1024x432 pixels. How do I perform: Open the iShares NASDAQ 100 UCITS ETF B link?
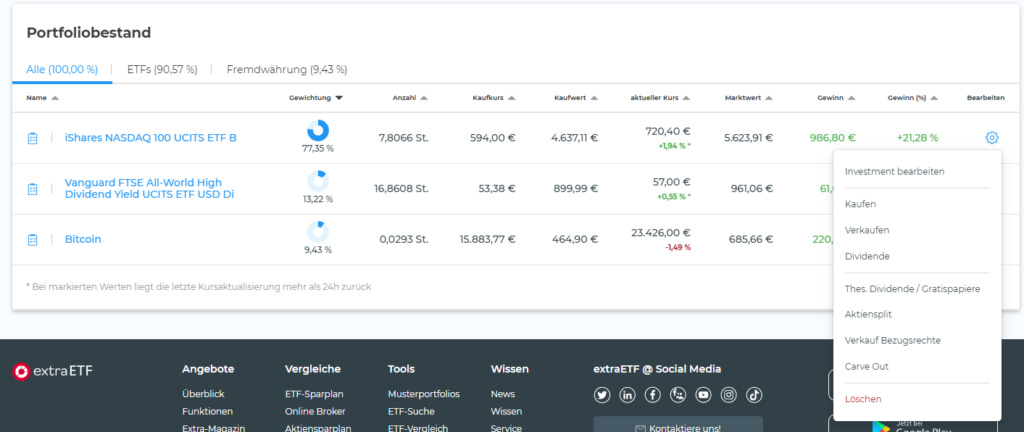[x=151, y=138]
